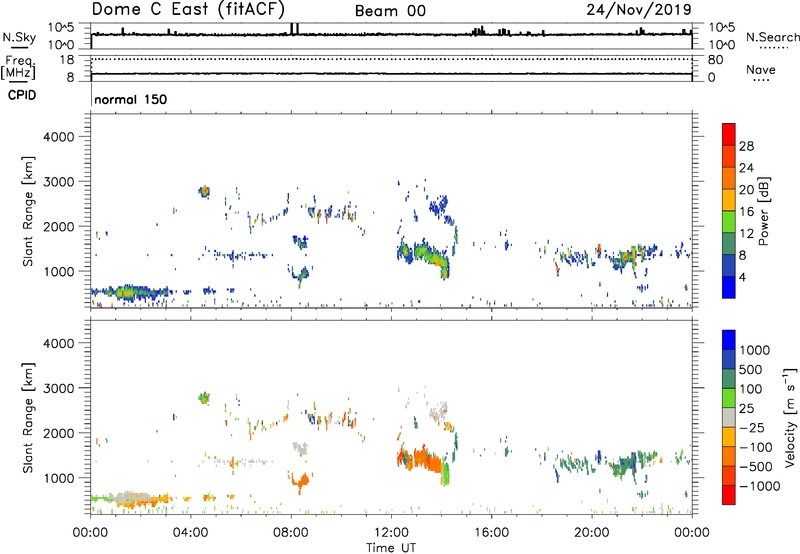Click the dotted line sample under Nave
The height and width of the screenshot is (554, 800).
tap(761, 81)
